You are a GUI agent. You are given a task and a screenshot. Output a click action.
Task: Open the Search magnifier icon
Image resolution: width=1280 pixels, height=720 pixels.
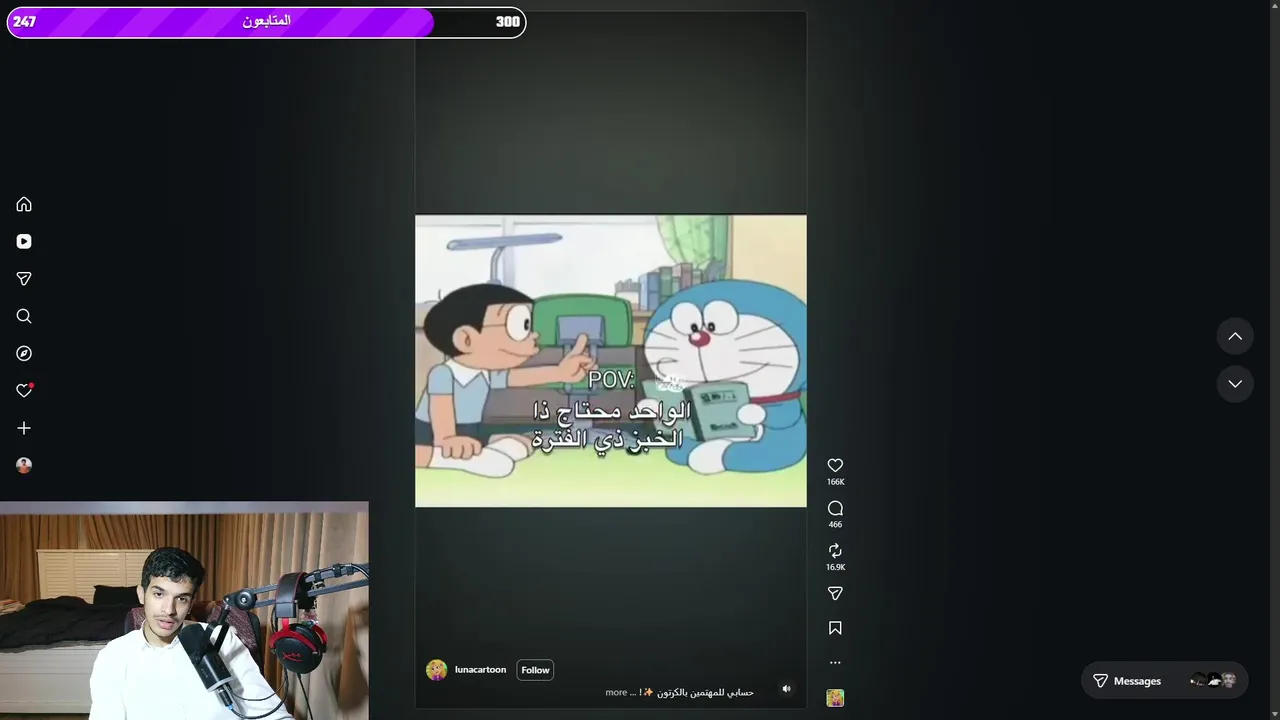(x=24, y=316)
